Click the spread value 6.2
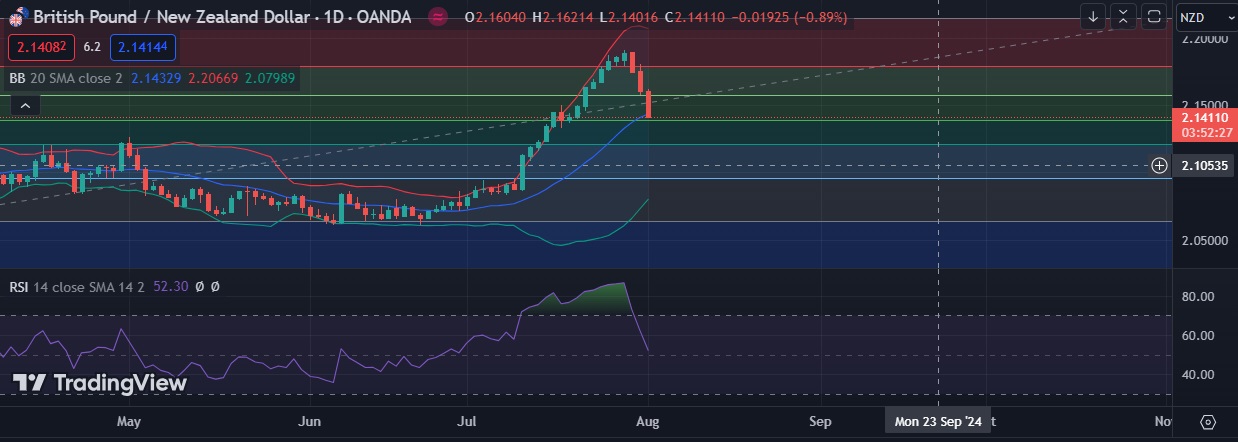Screen dimensions: 1238x442 coord(92,46)
